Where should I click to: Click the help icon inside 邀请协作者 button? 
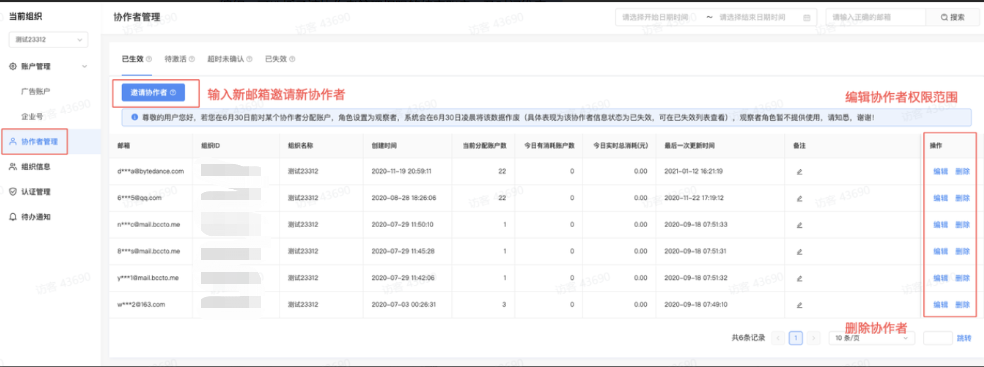tap(173, 92)
